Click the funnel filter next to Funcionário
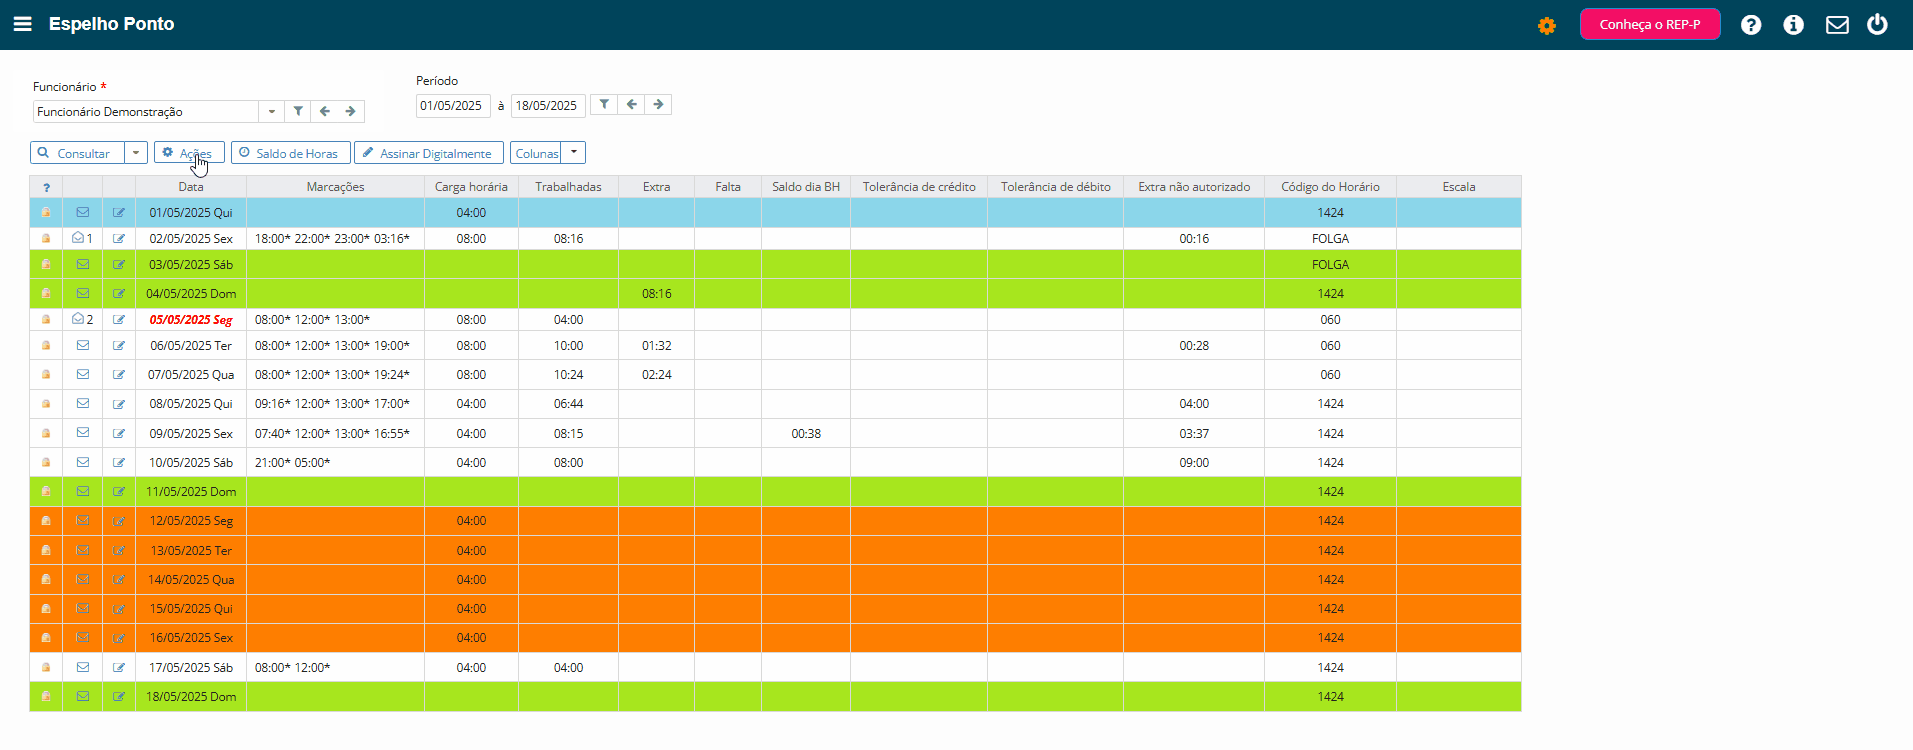Screen dimensions: 1913x750 click(x=298, y=111)
